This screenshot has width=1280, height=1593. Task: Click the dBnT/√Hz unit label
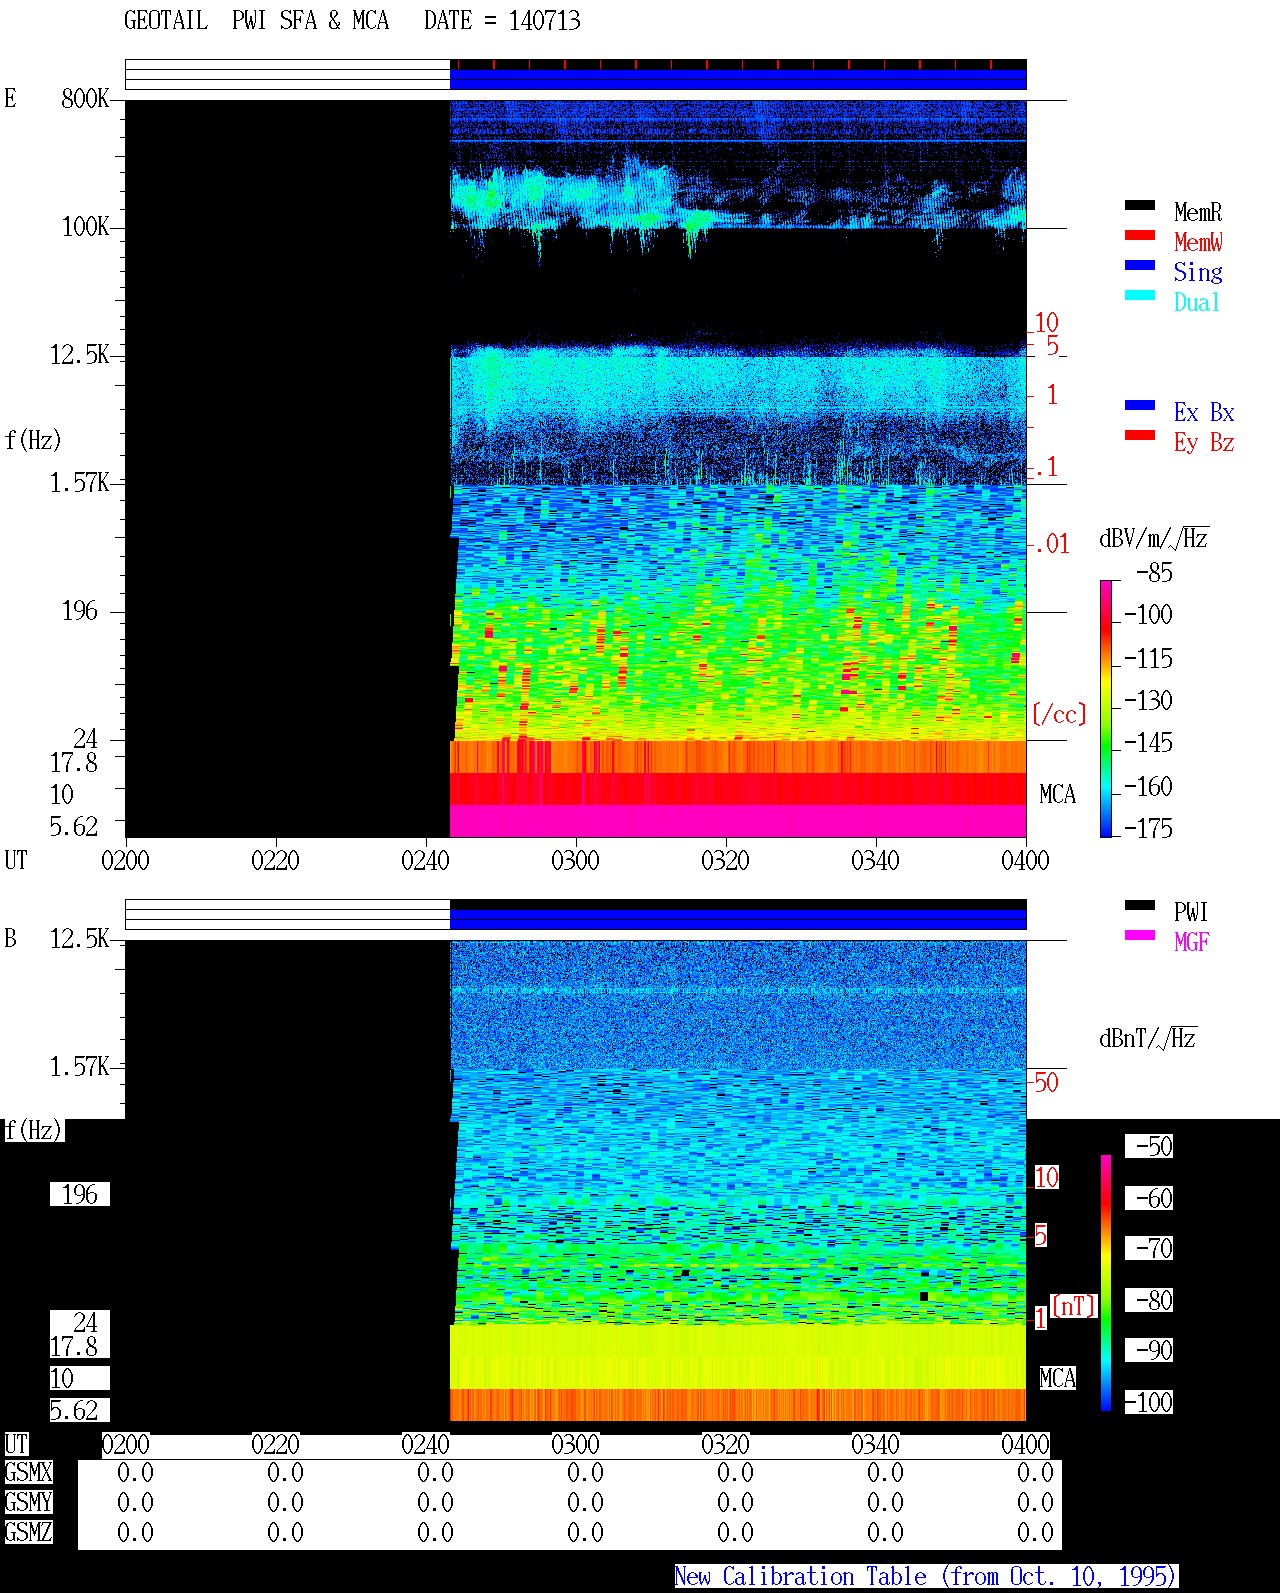[x=1148, y=1038]
